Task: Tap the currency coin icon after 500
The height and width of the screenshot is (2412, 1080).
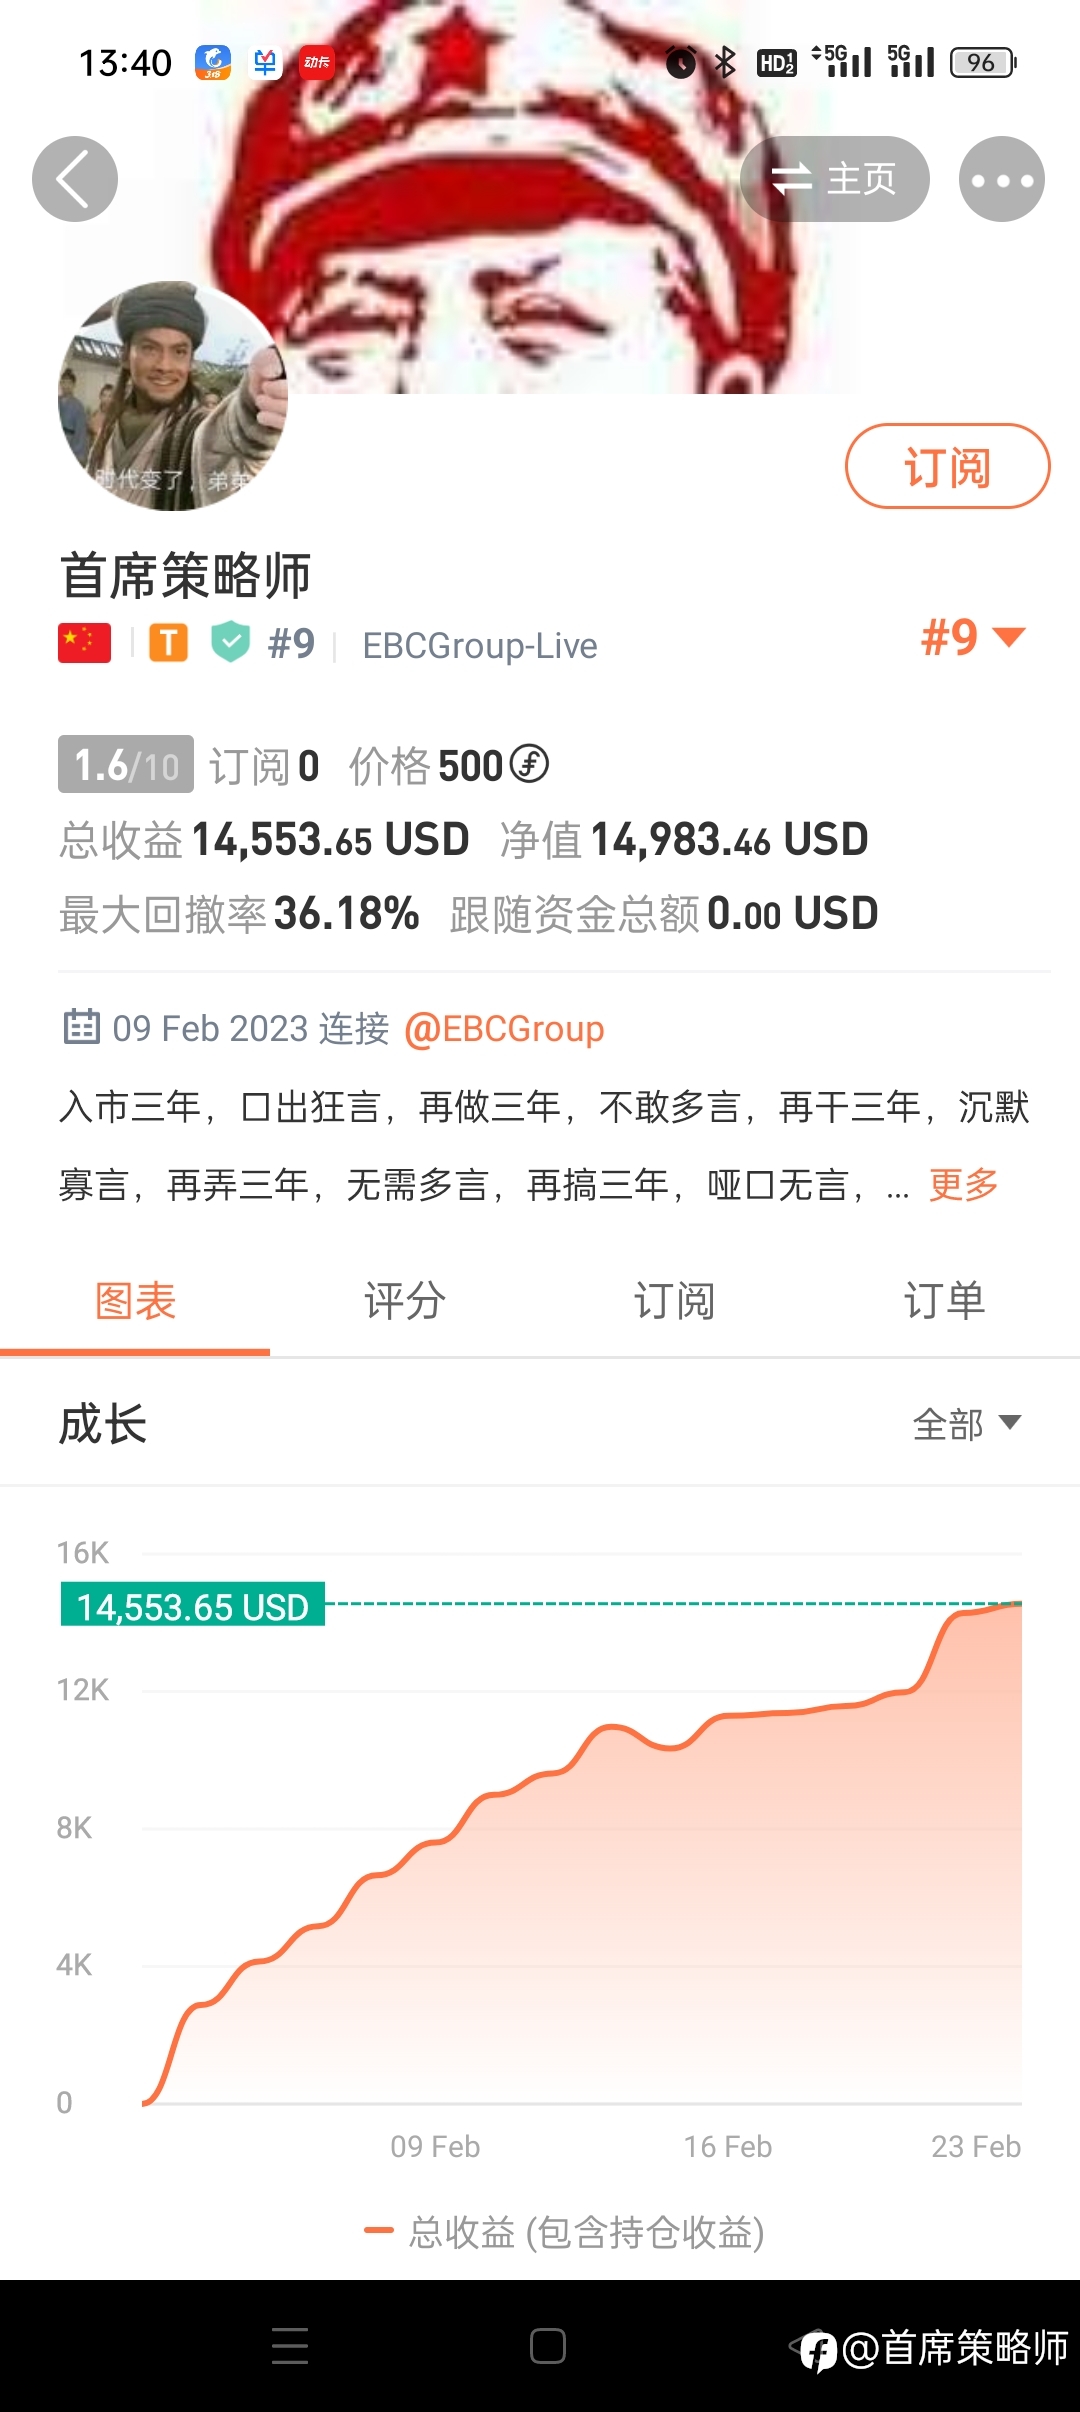Action: (x=529, y=765)
